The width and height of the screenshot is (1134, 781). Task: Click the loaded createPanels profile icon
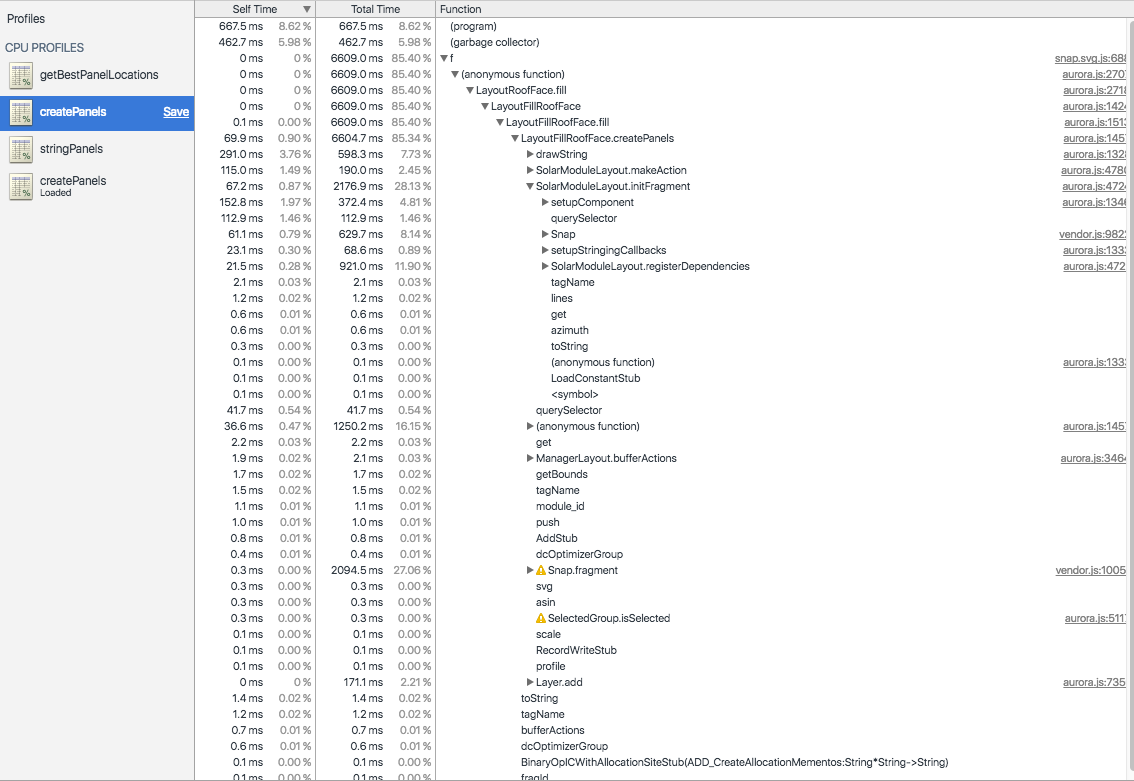click(21, 186)
